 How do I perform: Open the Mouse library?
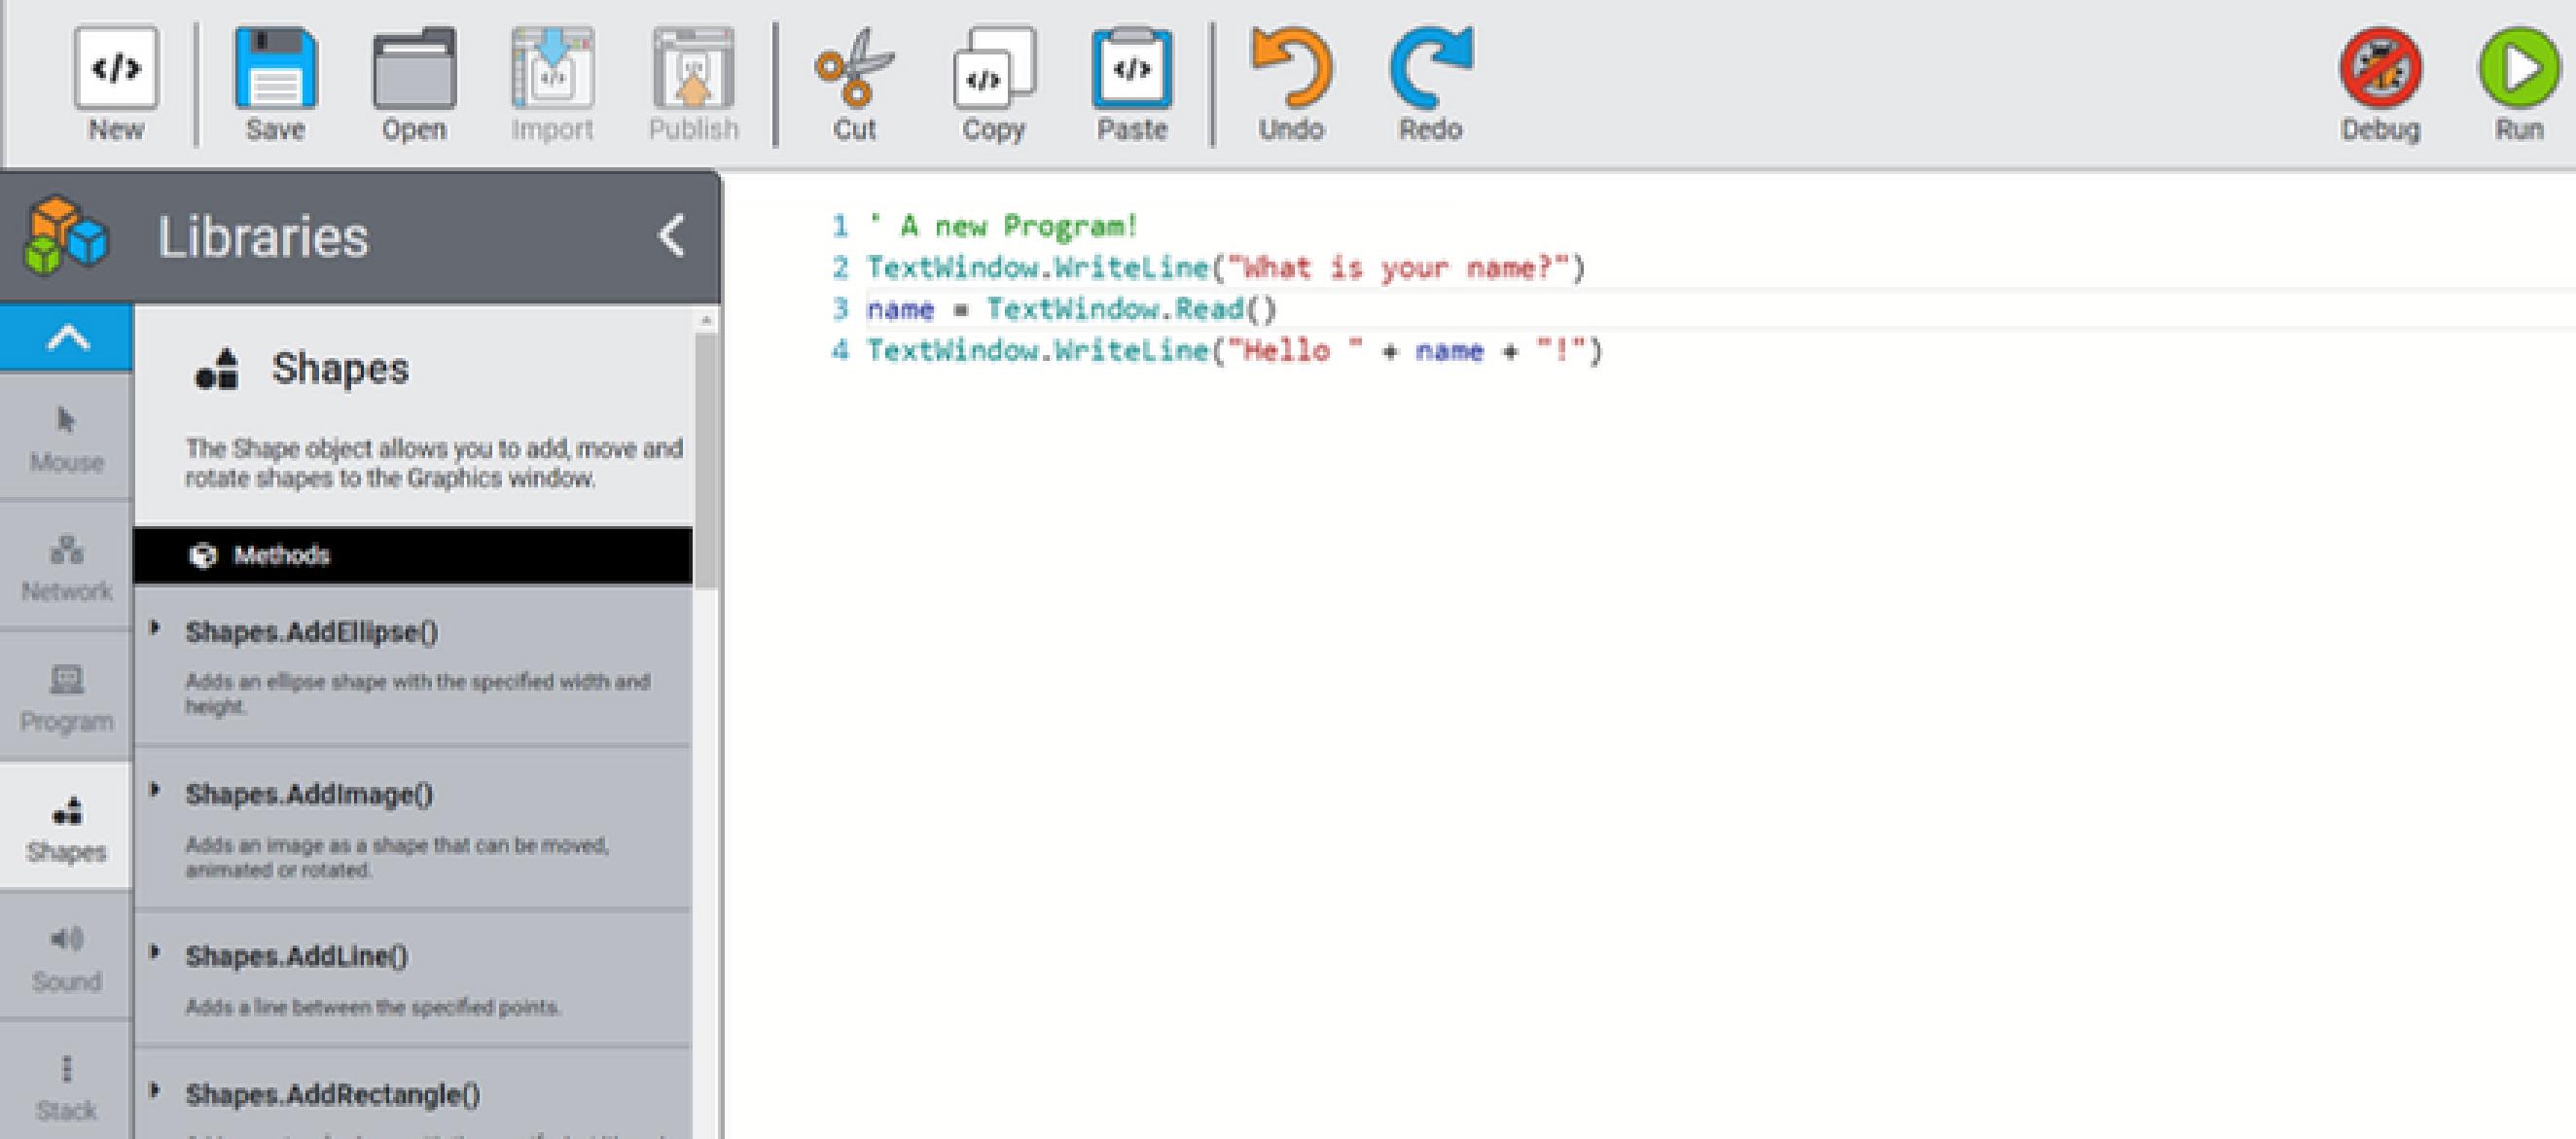click(x=65, y=437)
